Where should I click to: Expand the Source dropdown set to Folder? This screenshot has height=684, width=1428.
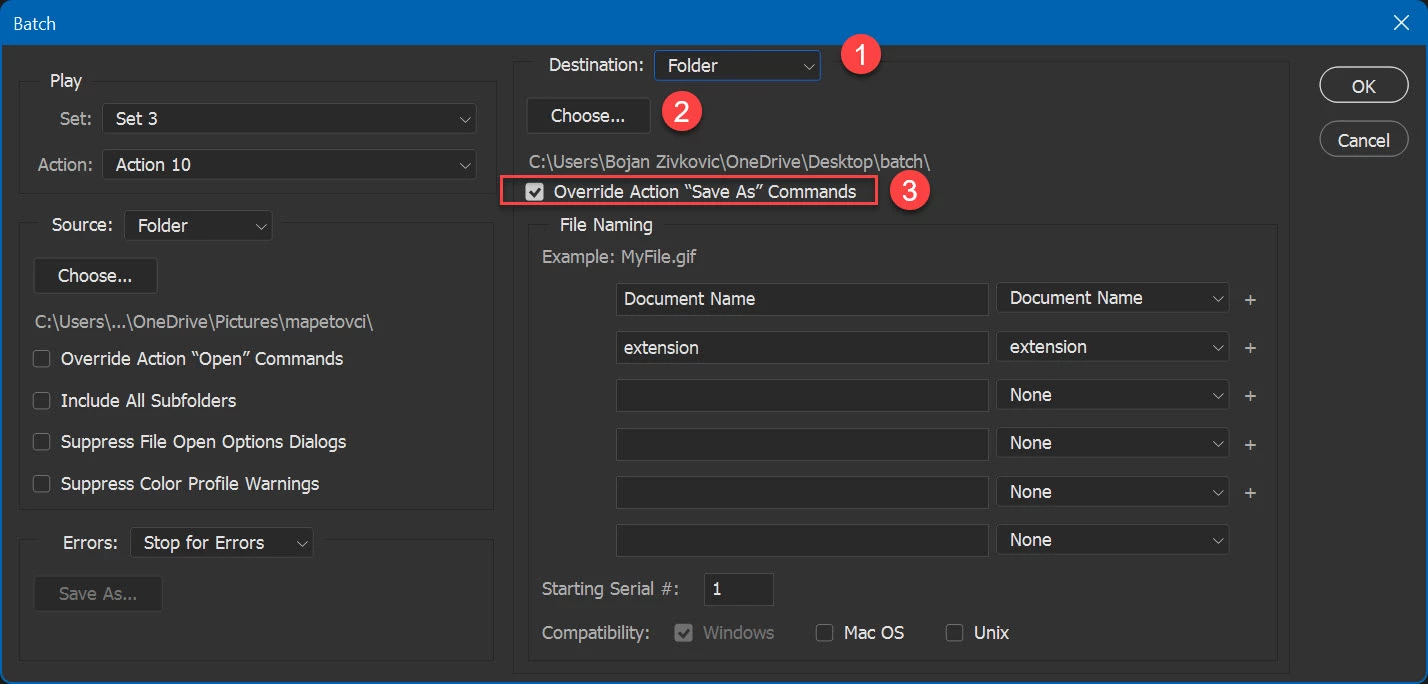(198, 226)
